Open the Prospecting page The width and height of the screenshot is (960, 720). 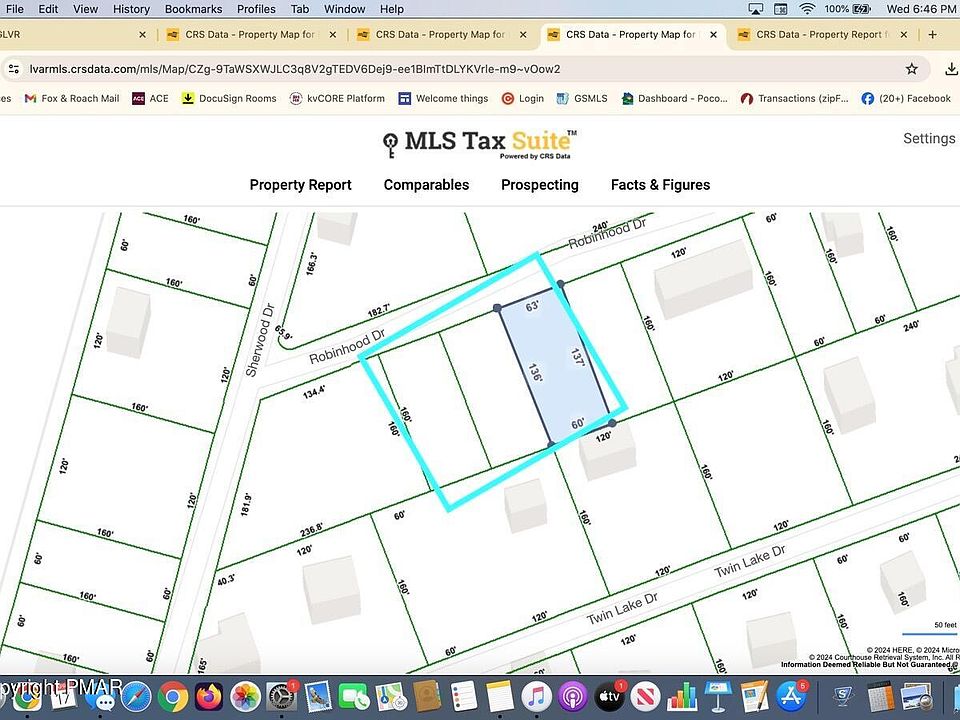(539, 185)
